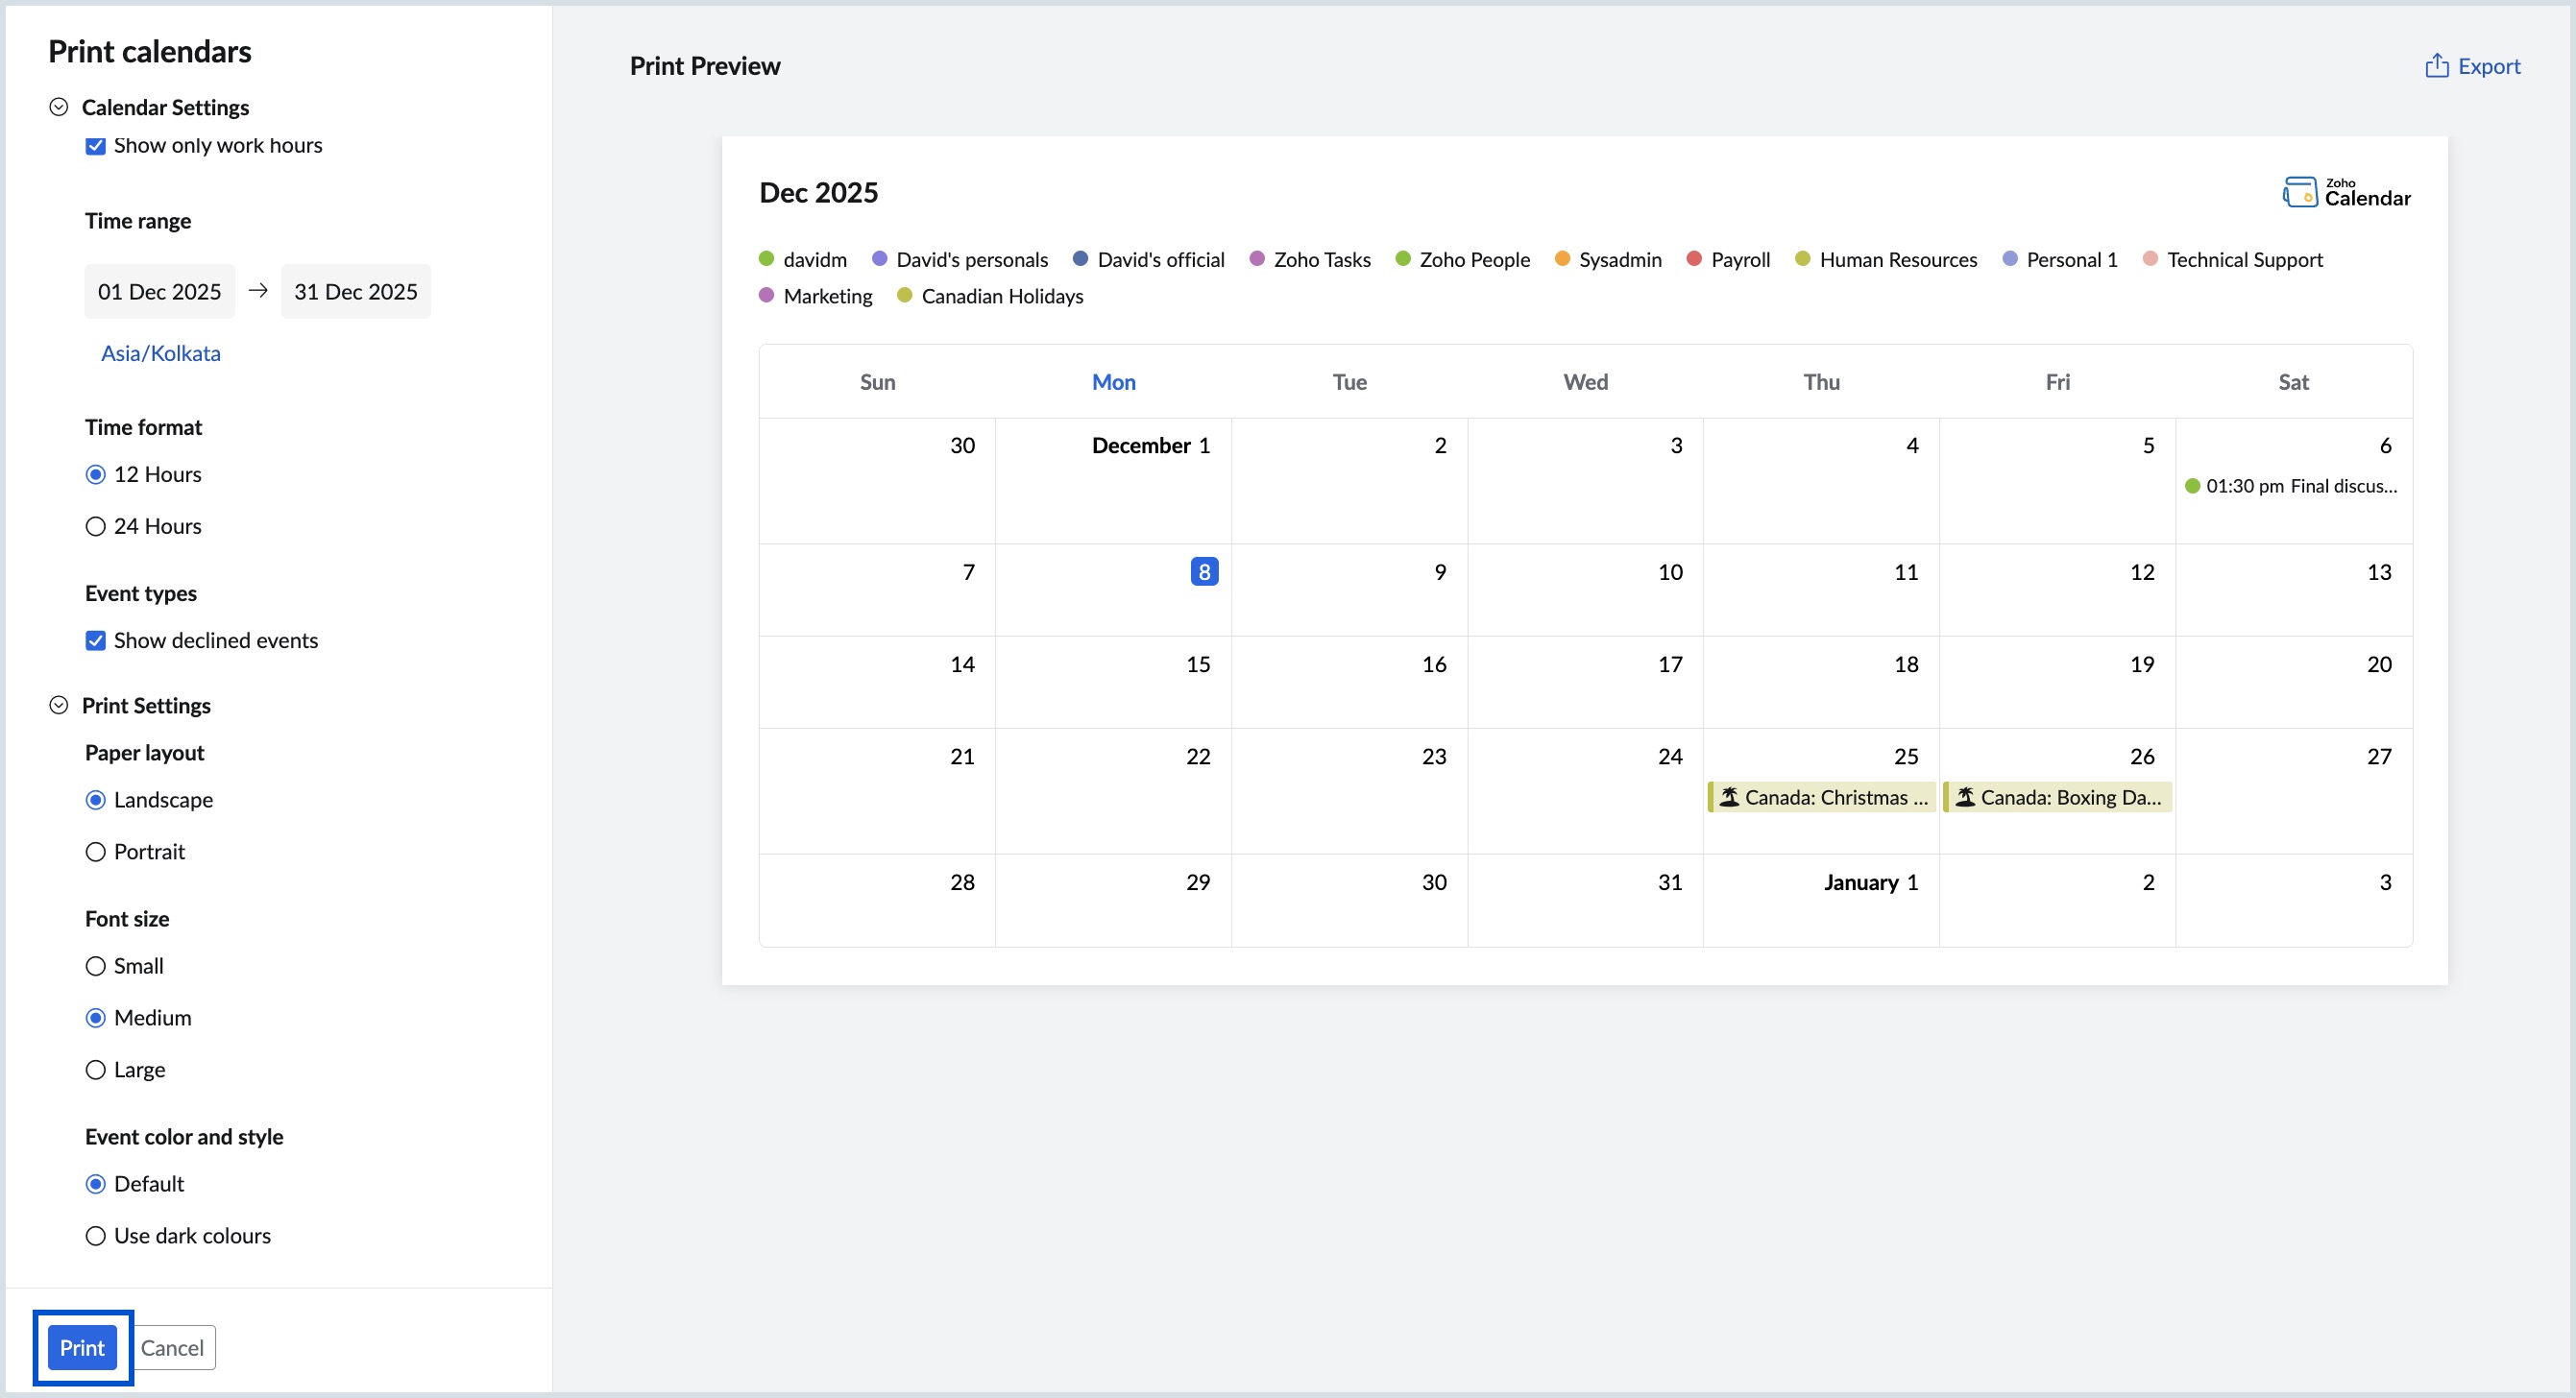Click the highlighted date 8 in the calendar

tap(1203, 571)
